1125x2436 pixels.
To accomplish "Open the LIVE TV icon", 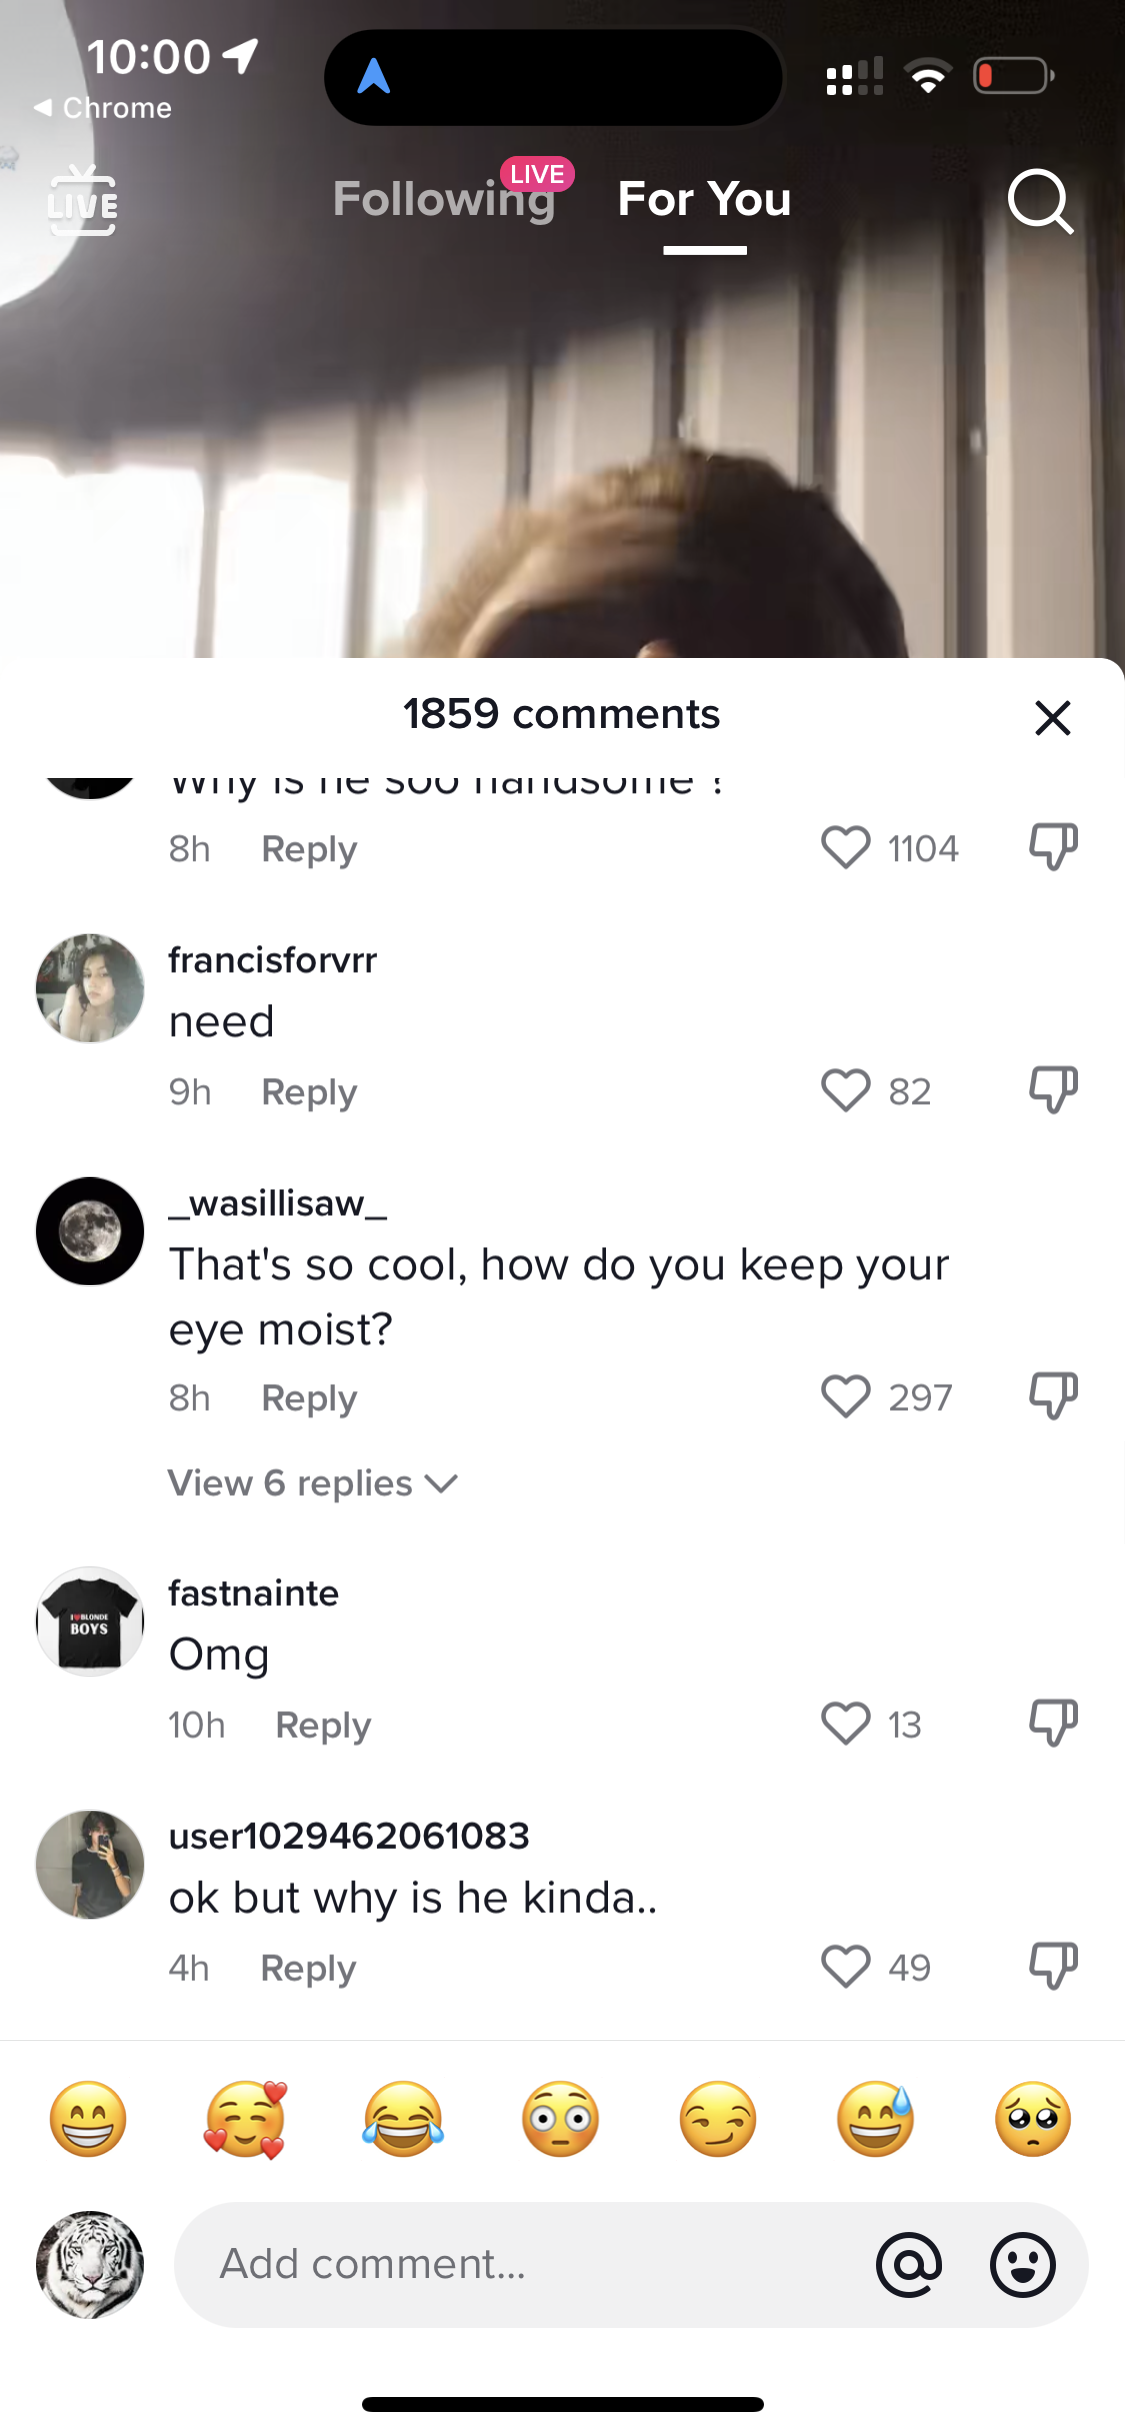I will 82,201.
